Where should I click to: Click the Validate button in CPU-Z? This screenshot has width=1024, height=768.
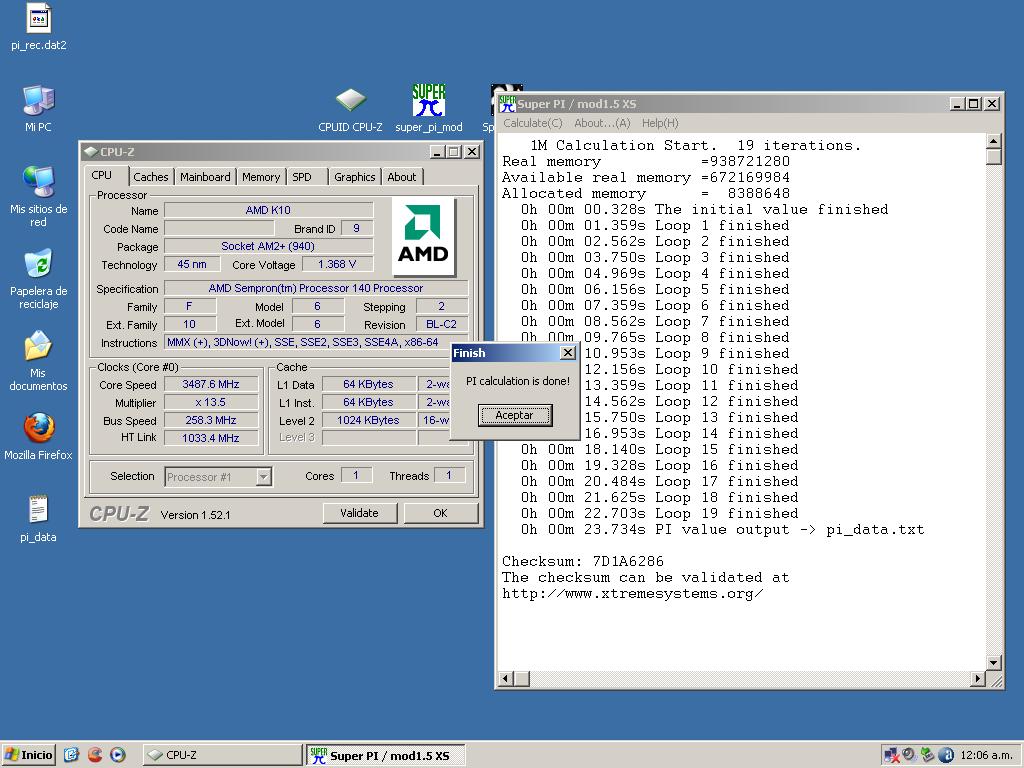tap(360, 513)
